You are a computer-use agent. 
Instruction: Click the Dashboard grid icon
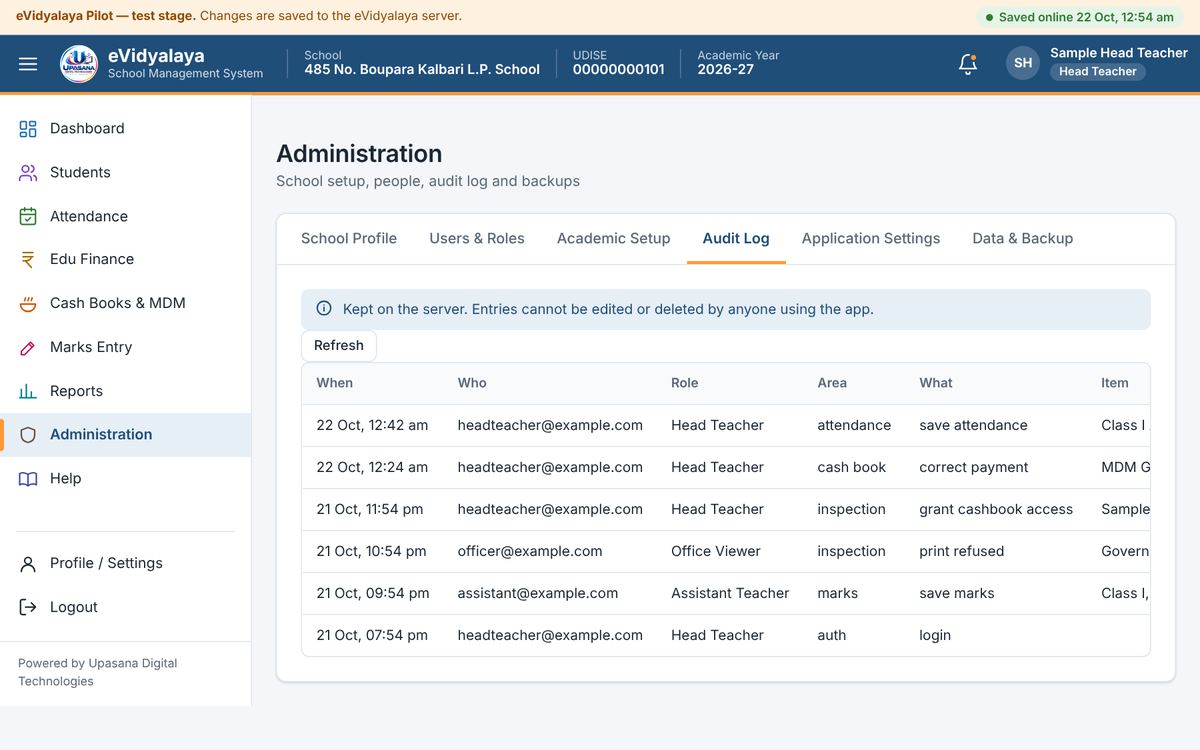28,129
